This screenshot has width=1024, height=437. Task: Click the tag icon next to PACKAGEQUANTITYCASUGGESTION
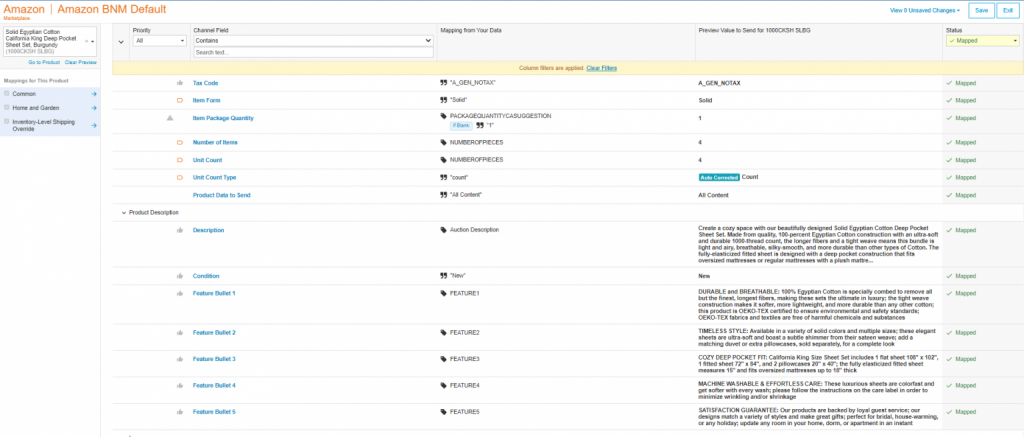click(x=444, y=116)
